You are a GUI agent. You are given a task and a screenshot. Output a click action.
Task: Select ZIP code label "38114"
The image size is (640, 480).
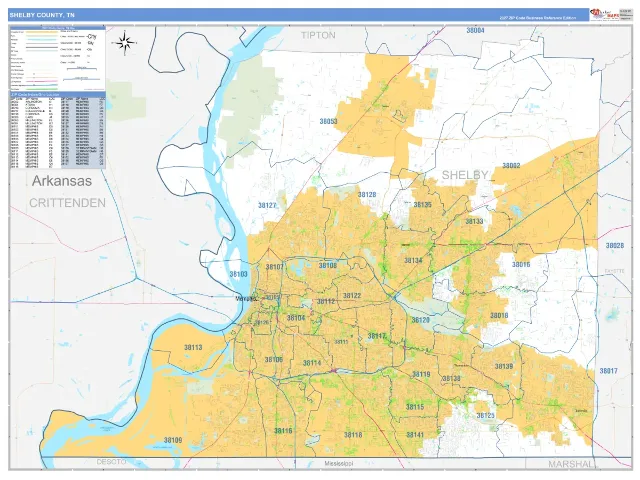312,363
